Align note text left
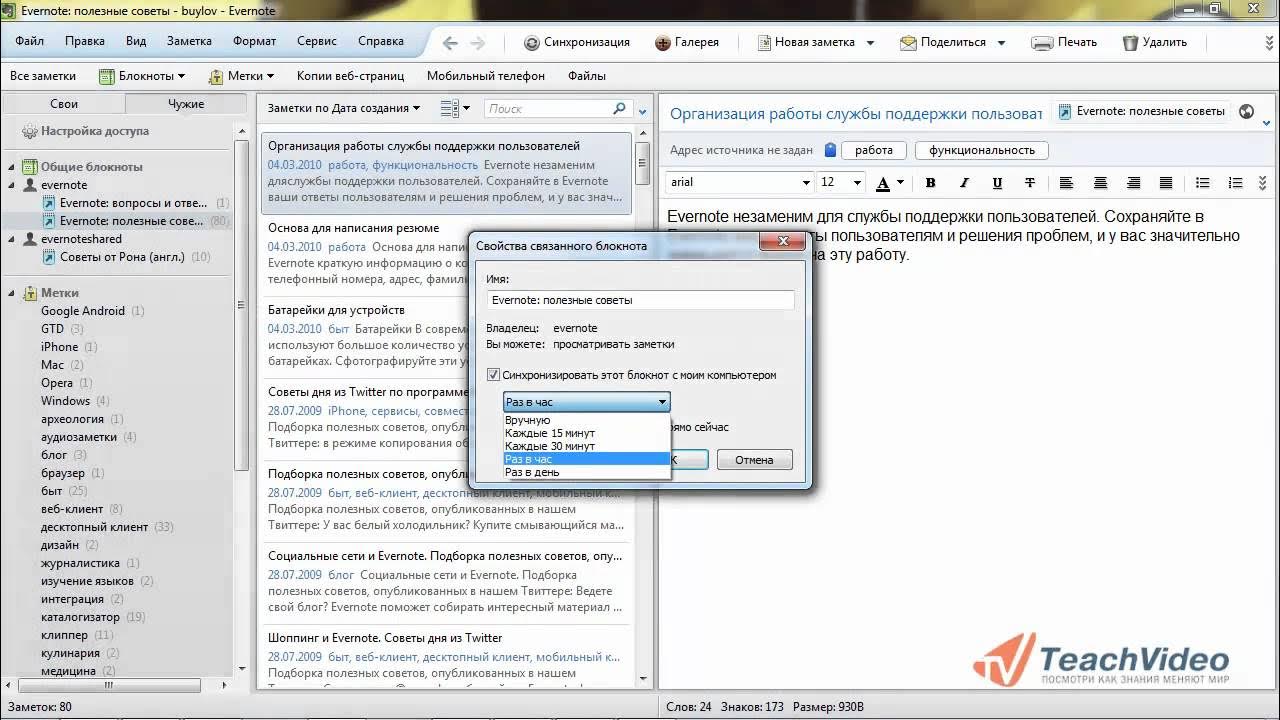Screen dimensions: 1280x720 tap(1067, 183)
